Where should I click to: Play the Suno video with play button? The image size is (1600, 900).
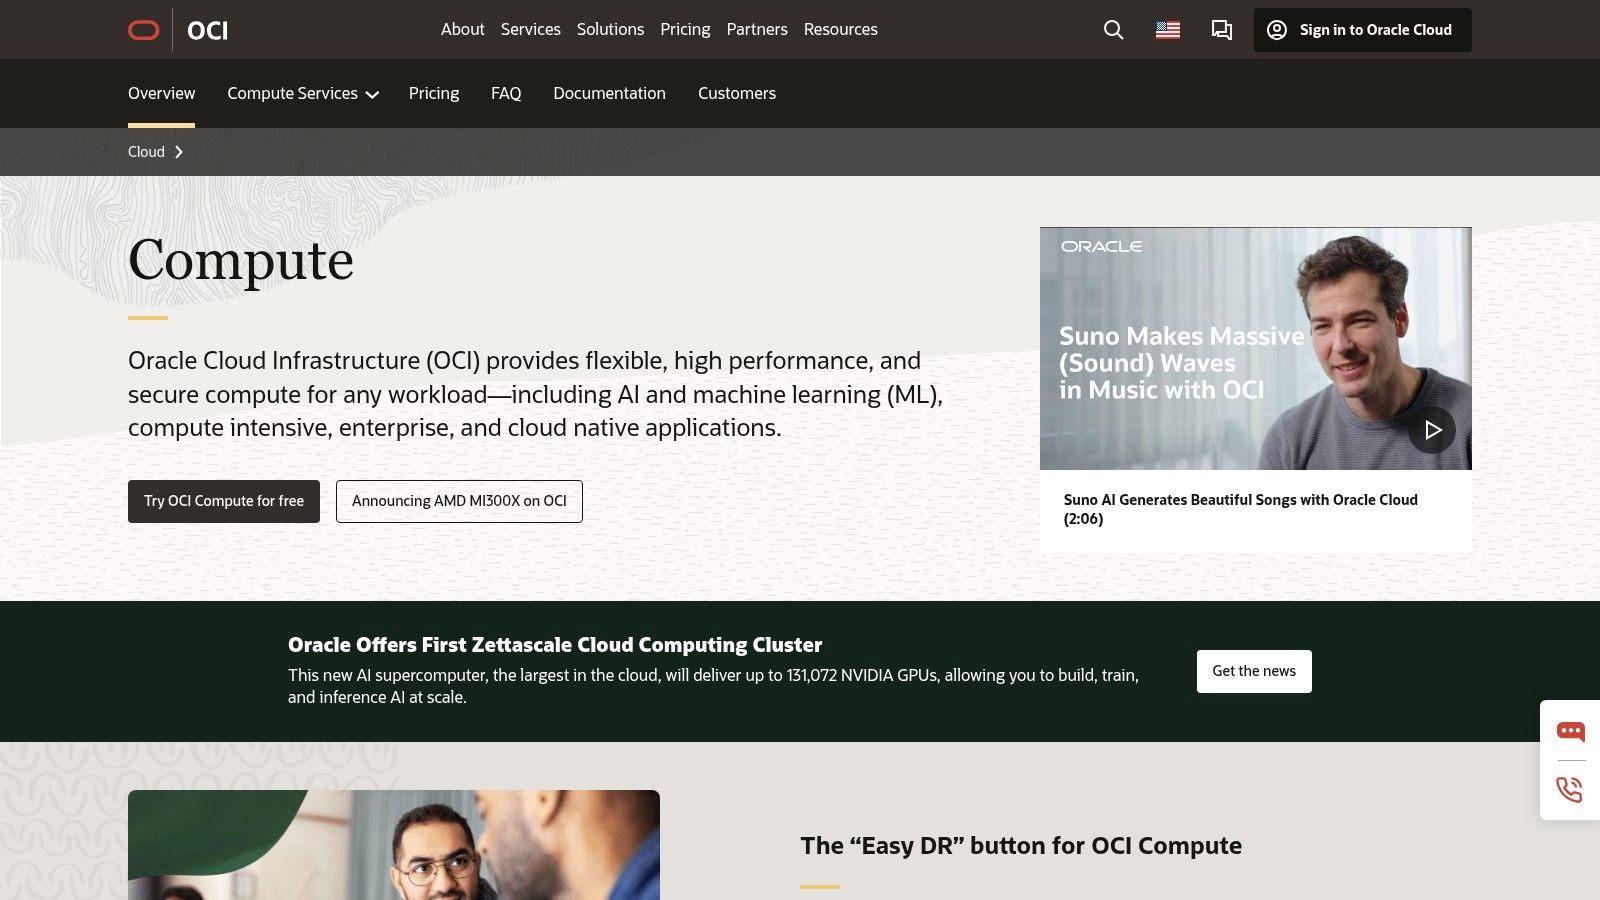(1432, 430)
